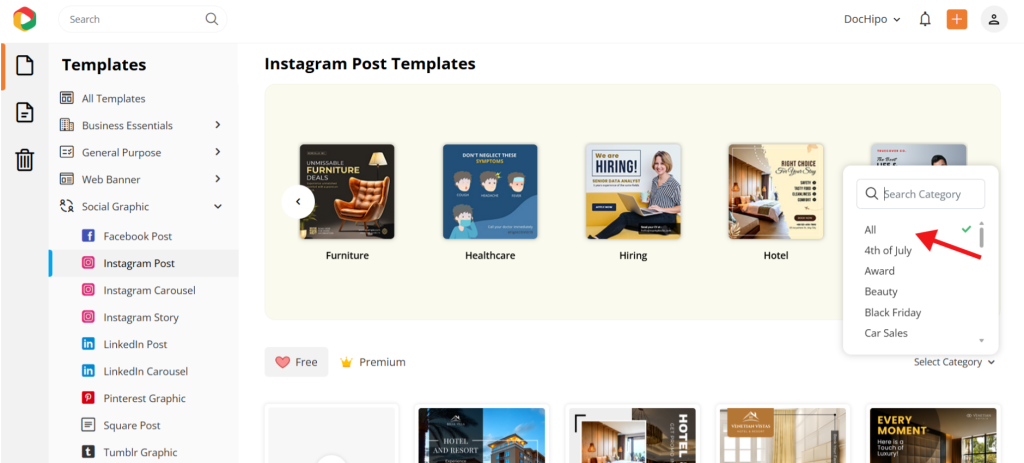
Task: Choose the All category option
Action: (x=871, y=230)
